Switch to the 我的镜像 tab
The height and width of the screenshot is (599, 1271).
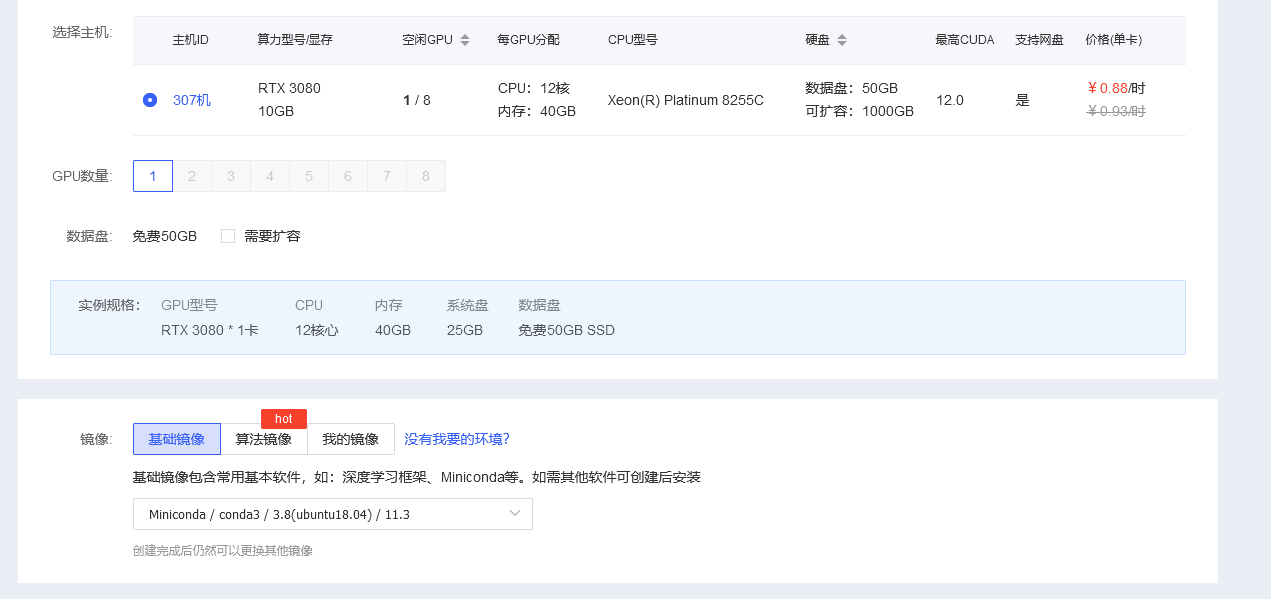tap(351, 439)
